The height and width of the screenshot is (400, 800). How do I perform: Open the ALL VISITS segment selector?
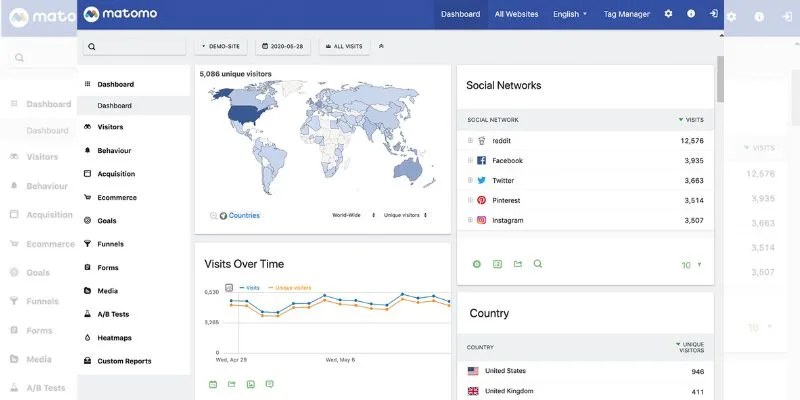pyautogui.click(x=344, y=46)
